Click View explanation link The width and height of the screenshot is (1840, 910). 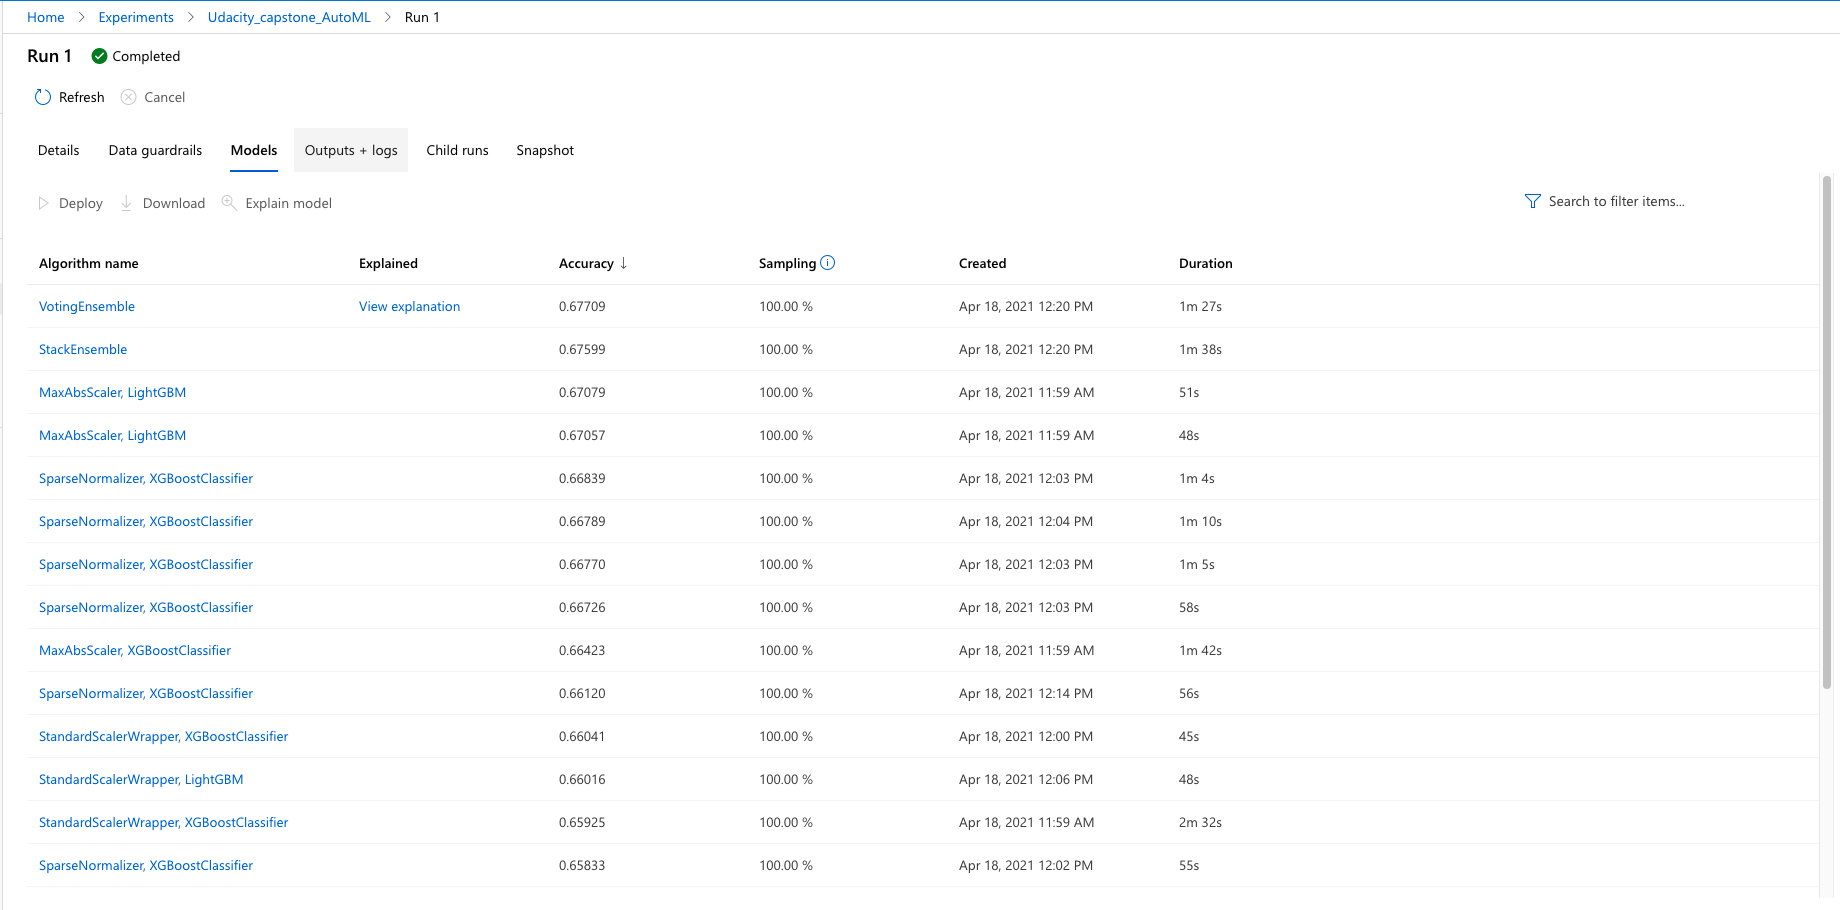(x=410, y=306)
